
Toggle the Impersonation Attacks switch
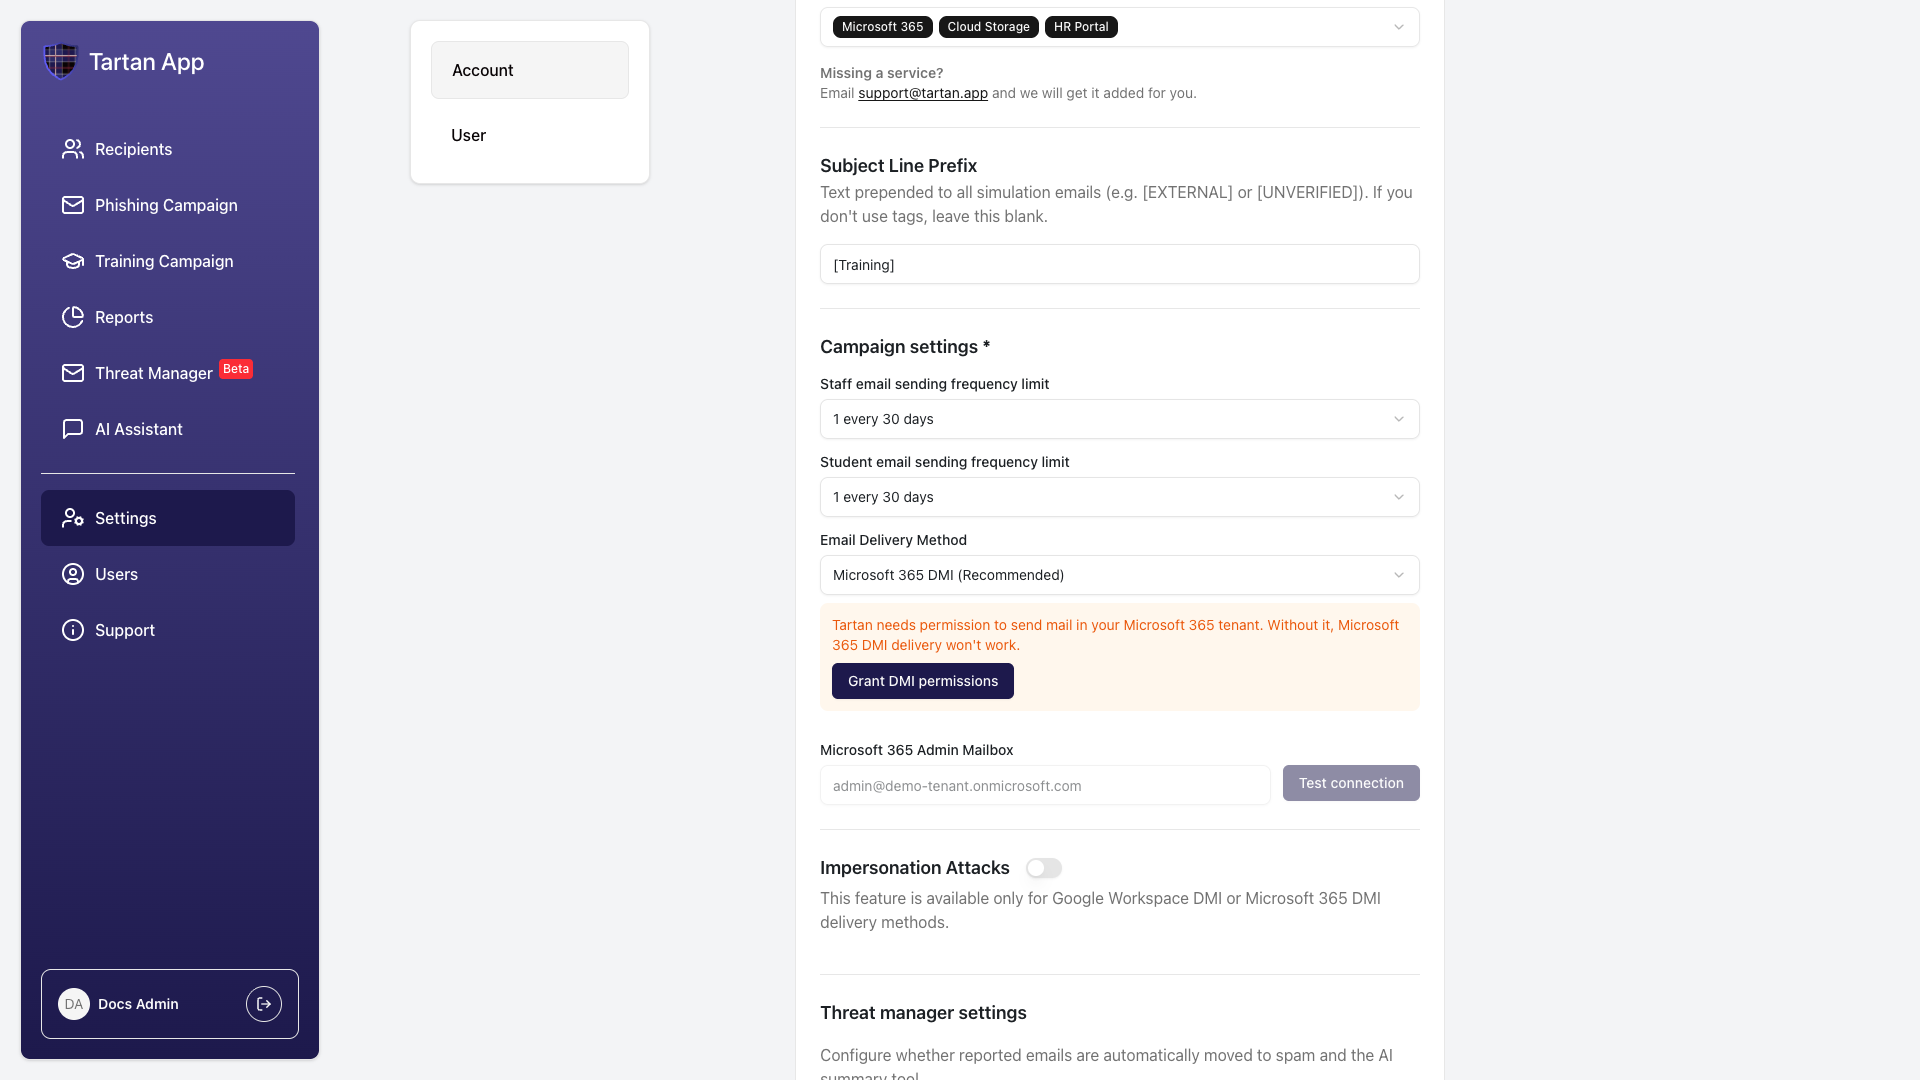pyautogui.click(x=1043, y=868)
